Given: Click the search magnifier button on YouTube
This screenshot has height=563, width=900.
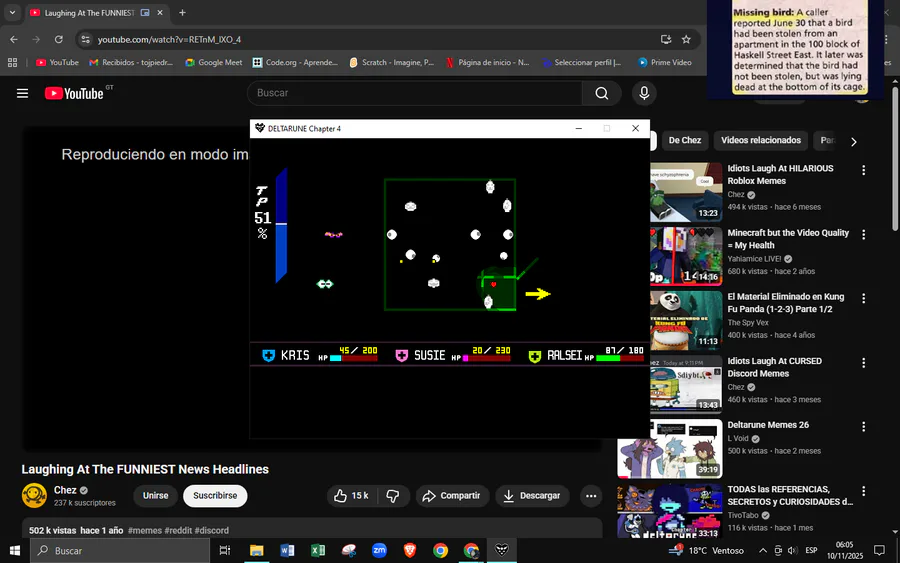Looking at the screenshot, I should 602,93.
